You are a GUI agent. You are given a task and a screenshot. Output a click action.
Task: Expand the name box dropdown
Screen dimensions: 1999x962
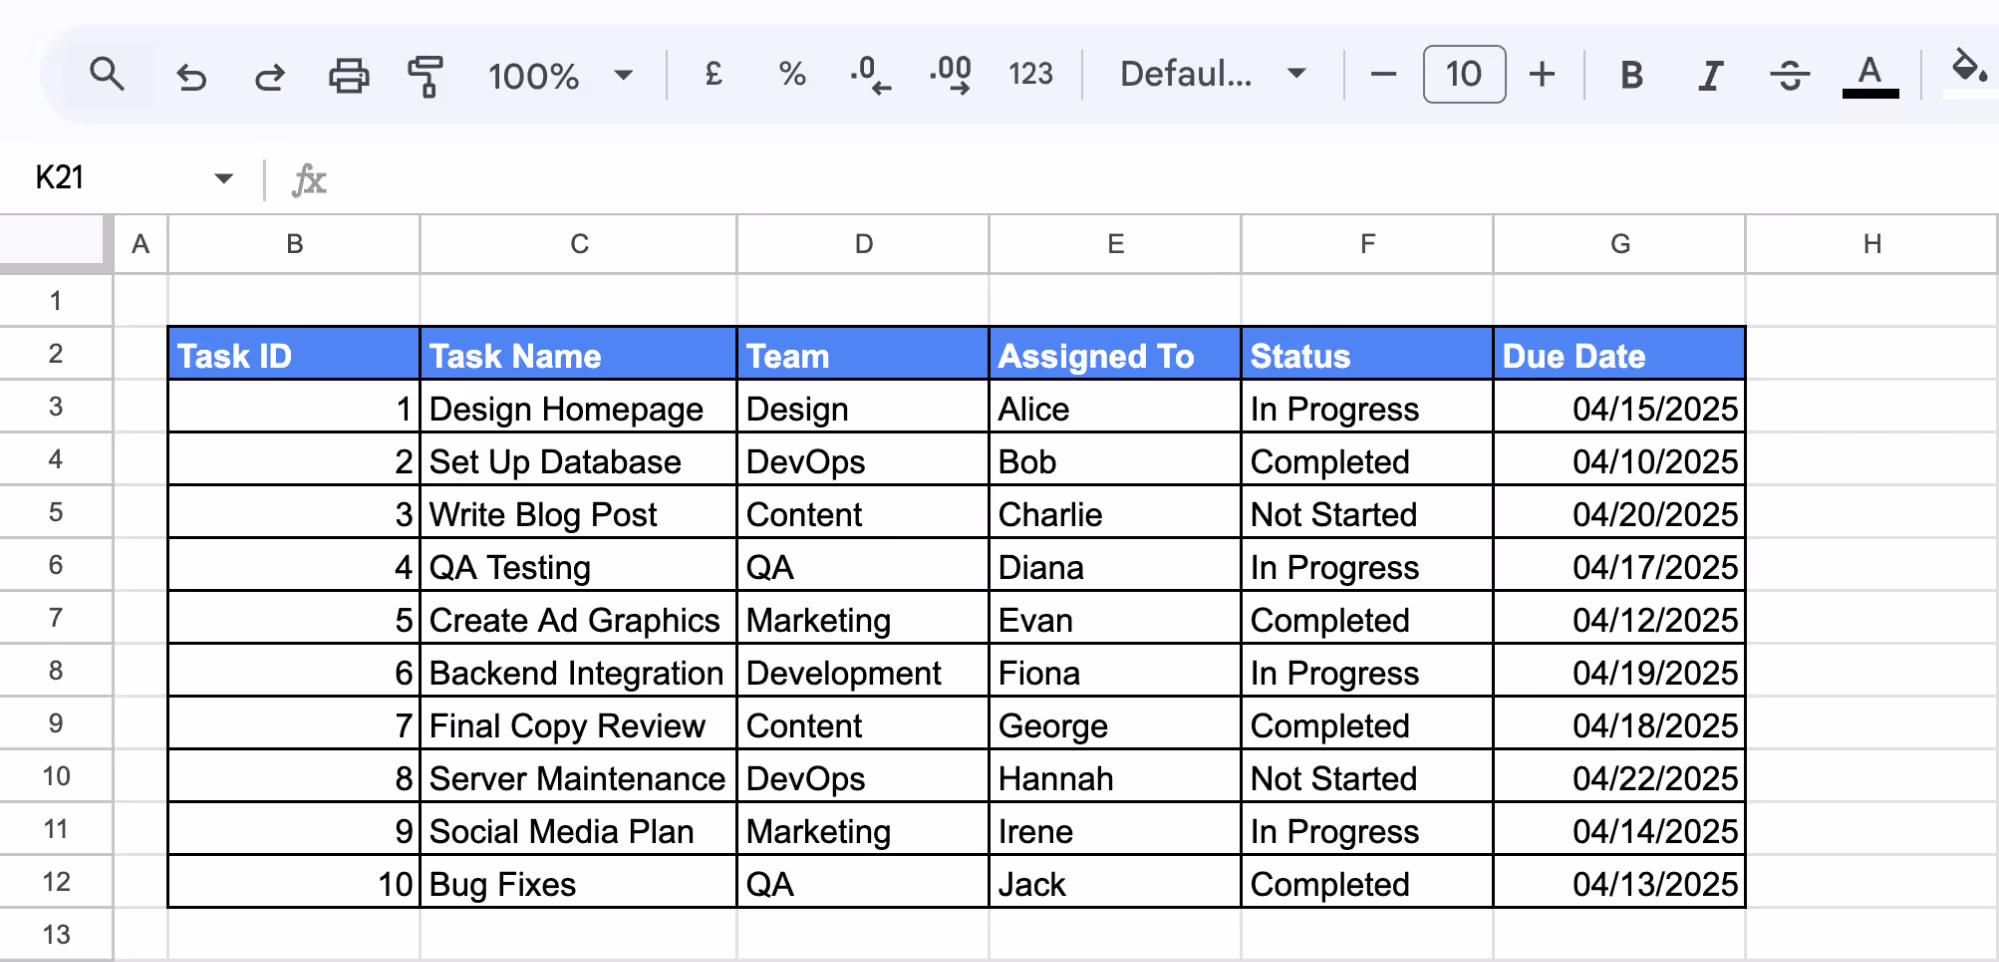coord(223,177)
